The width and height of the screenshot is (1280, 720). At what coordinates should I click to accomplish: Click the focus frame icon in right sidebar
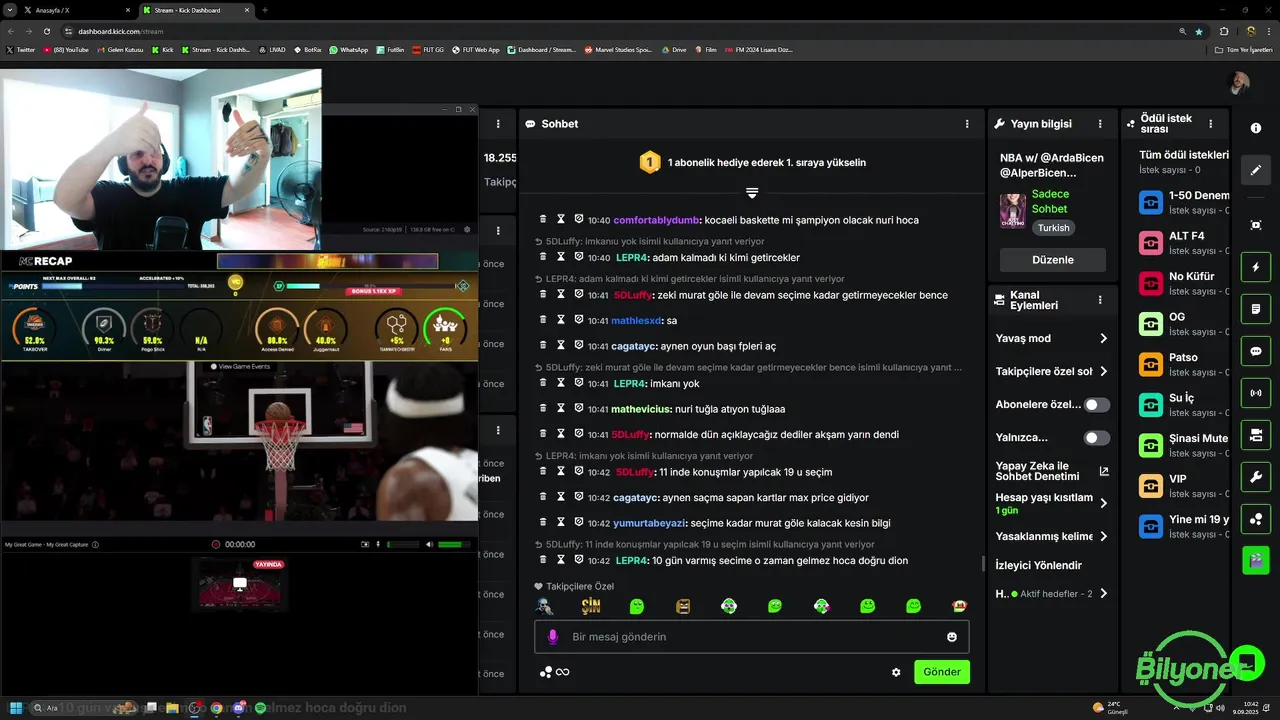(x=1256, y=225)
